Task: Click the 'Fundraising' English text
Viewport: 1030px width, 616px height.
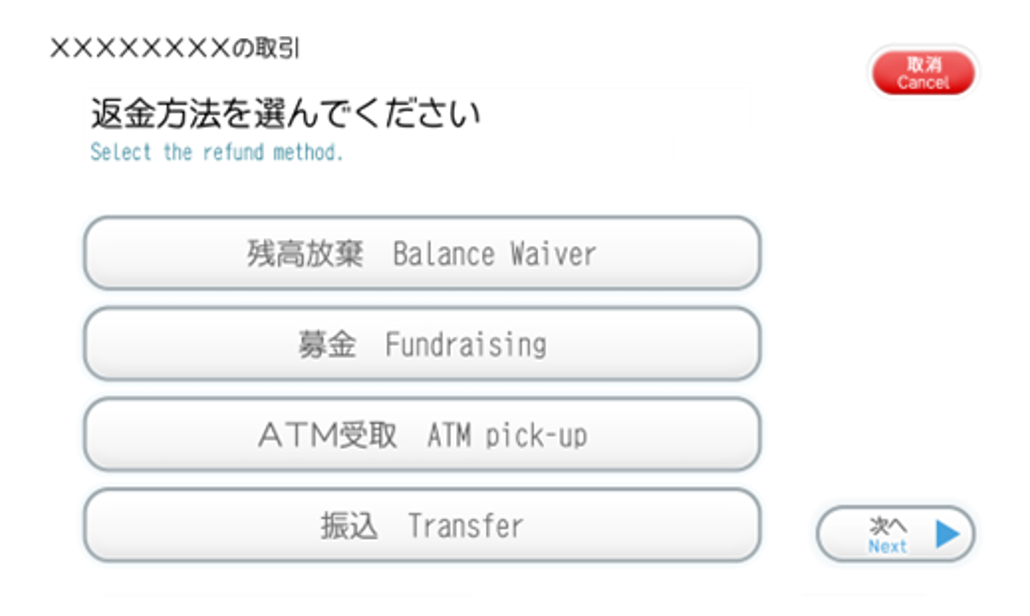Action: coord(466,345)
